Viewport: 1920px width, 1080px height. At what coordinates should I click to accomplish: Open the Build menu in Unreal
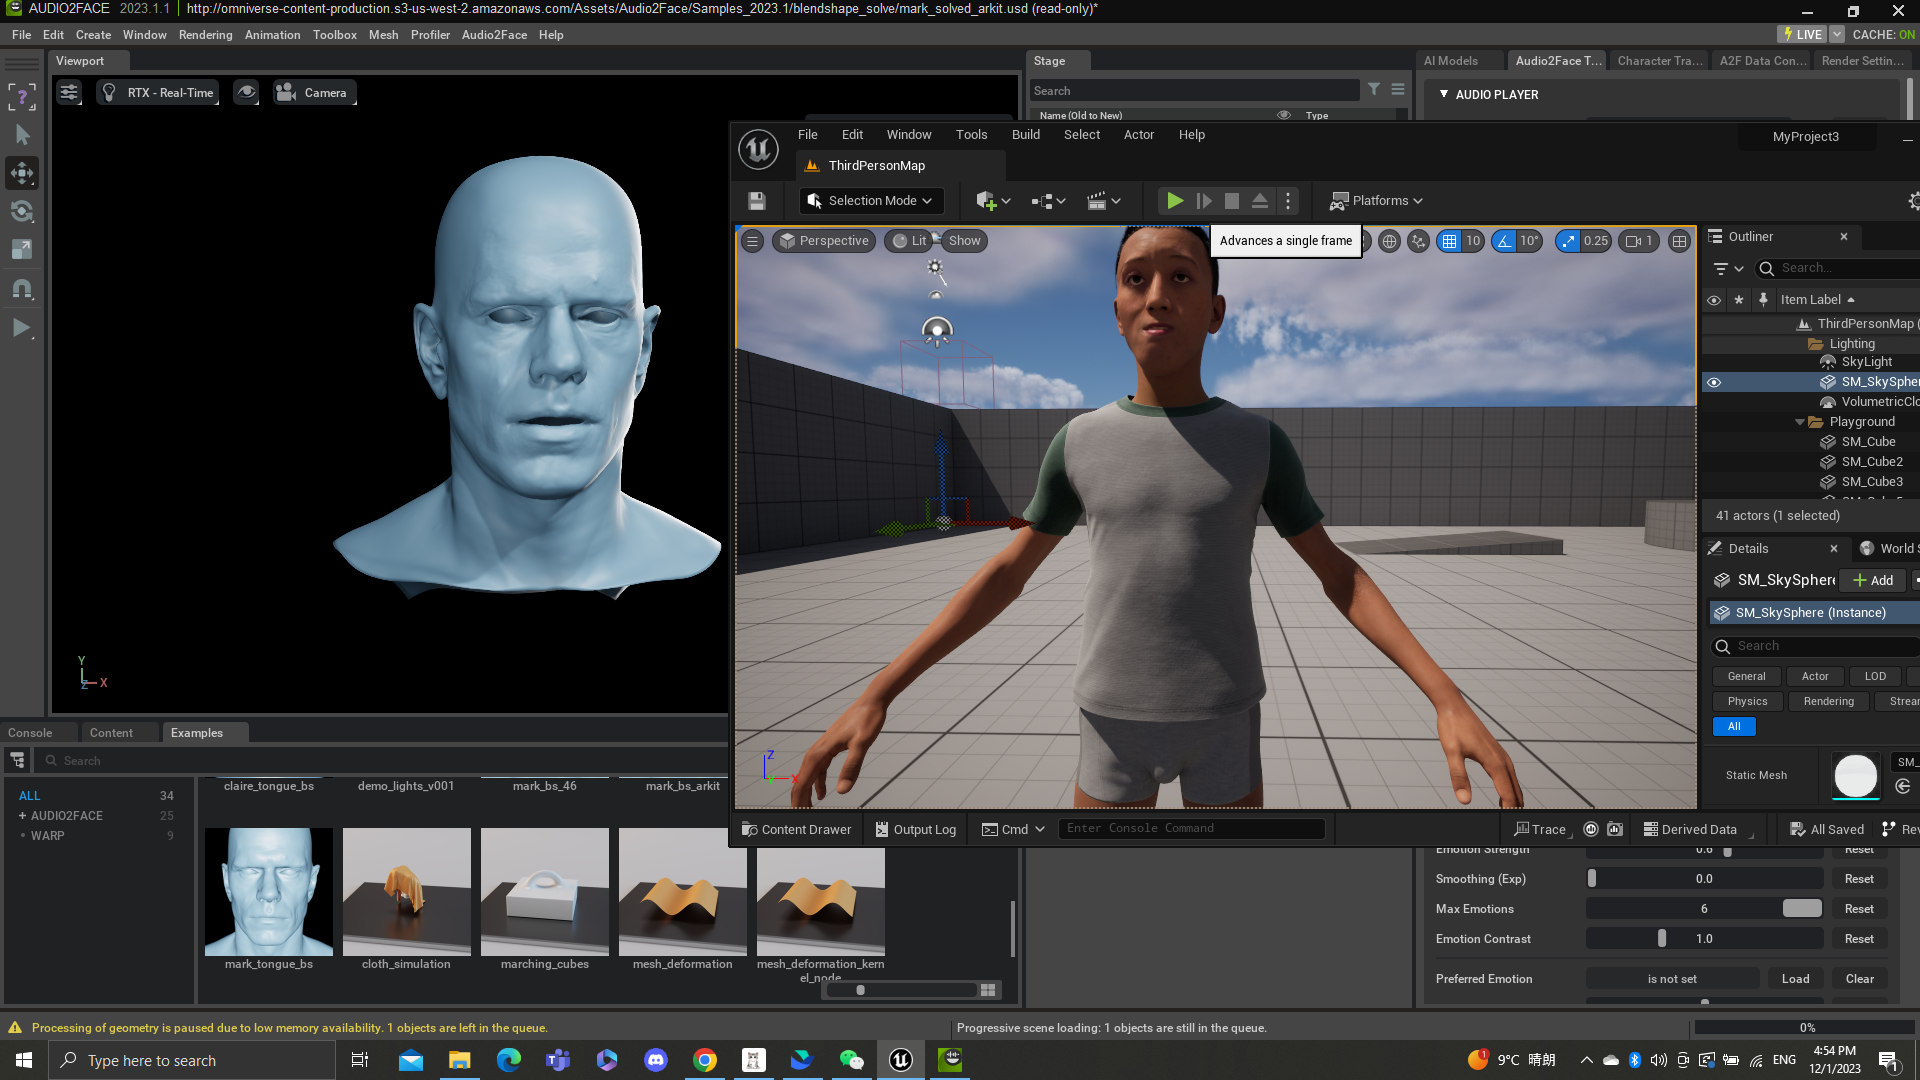click(1025, 135)
